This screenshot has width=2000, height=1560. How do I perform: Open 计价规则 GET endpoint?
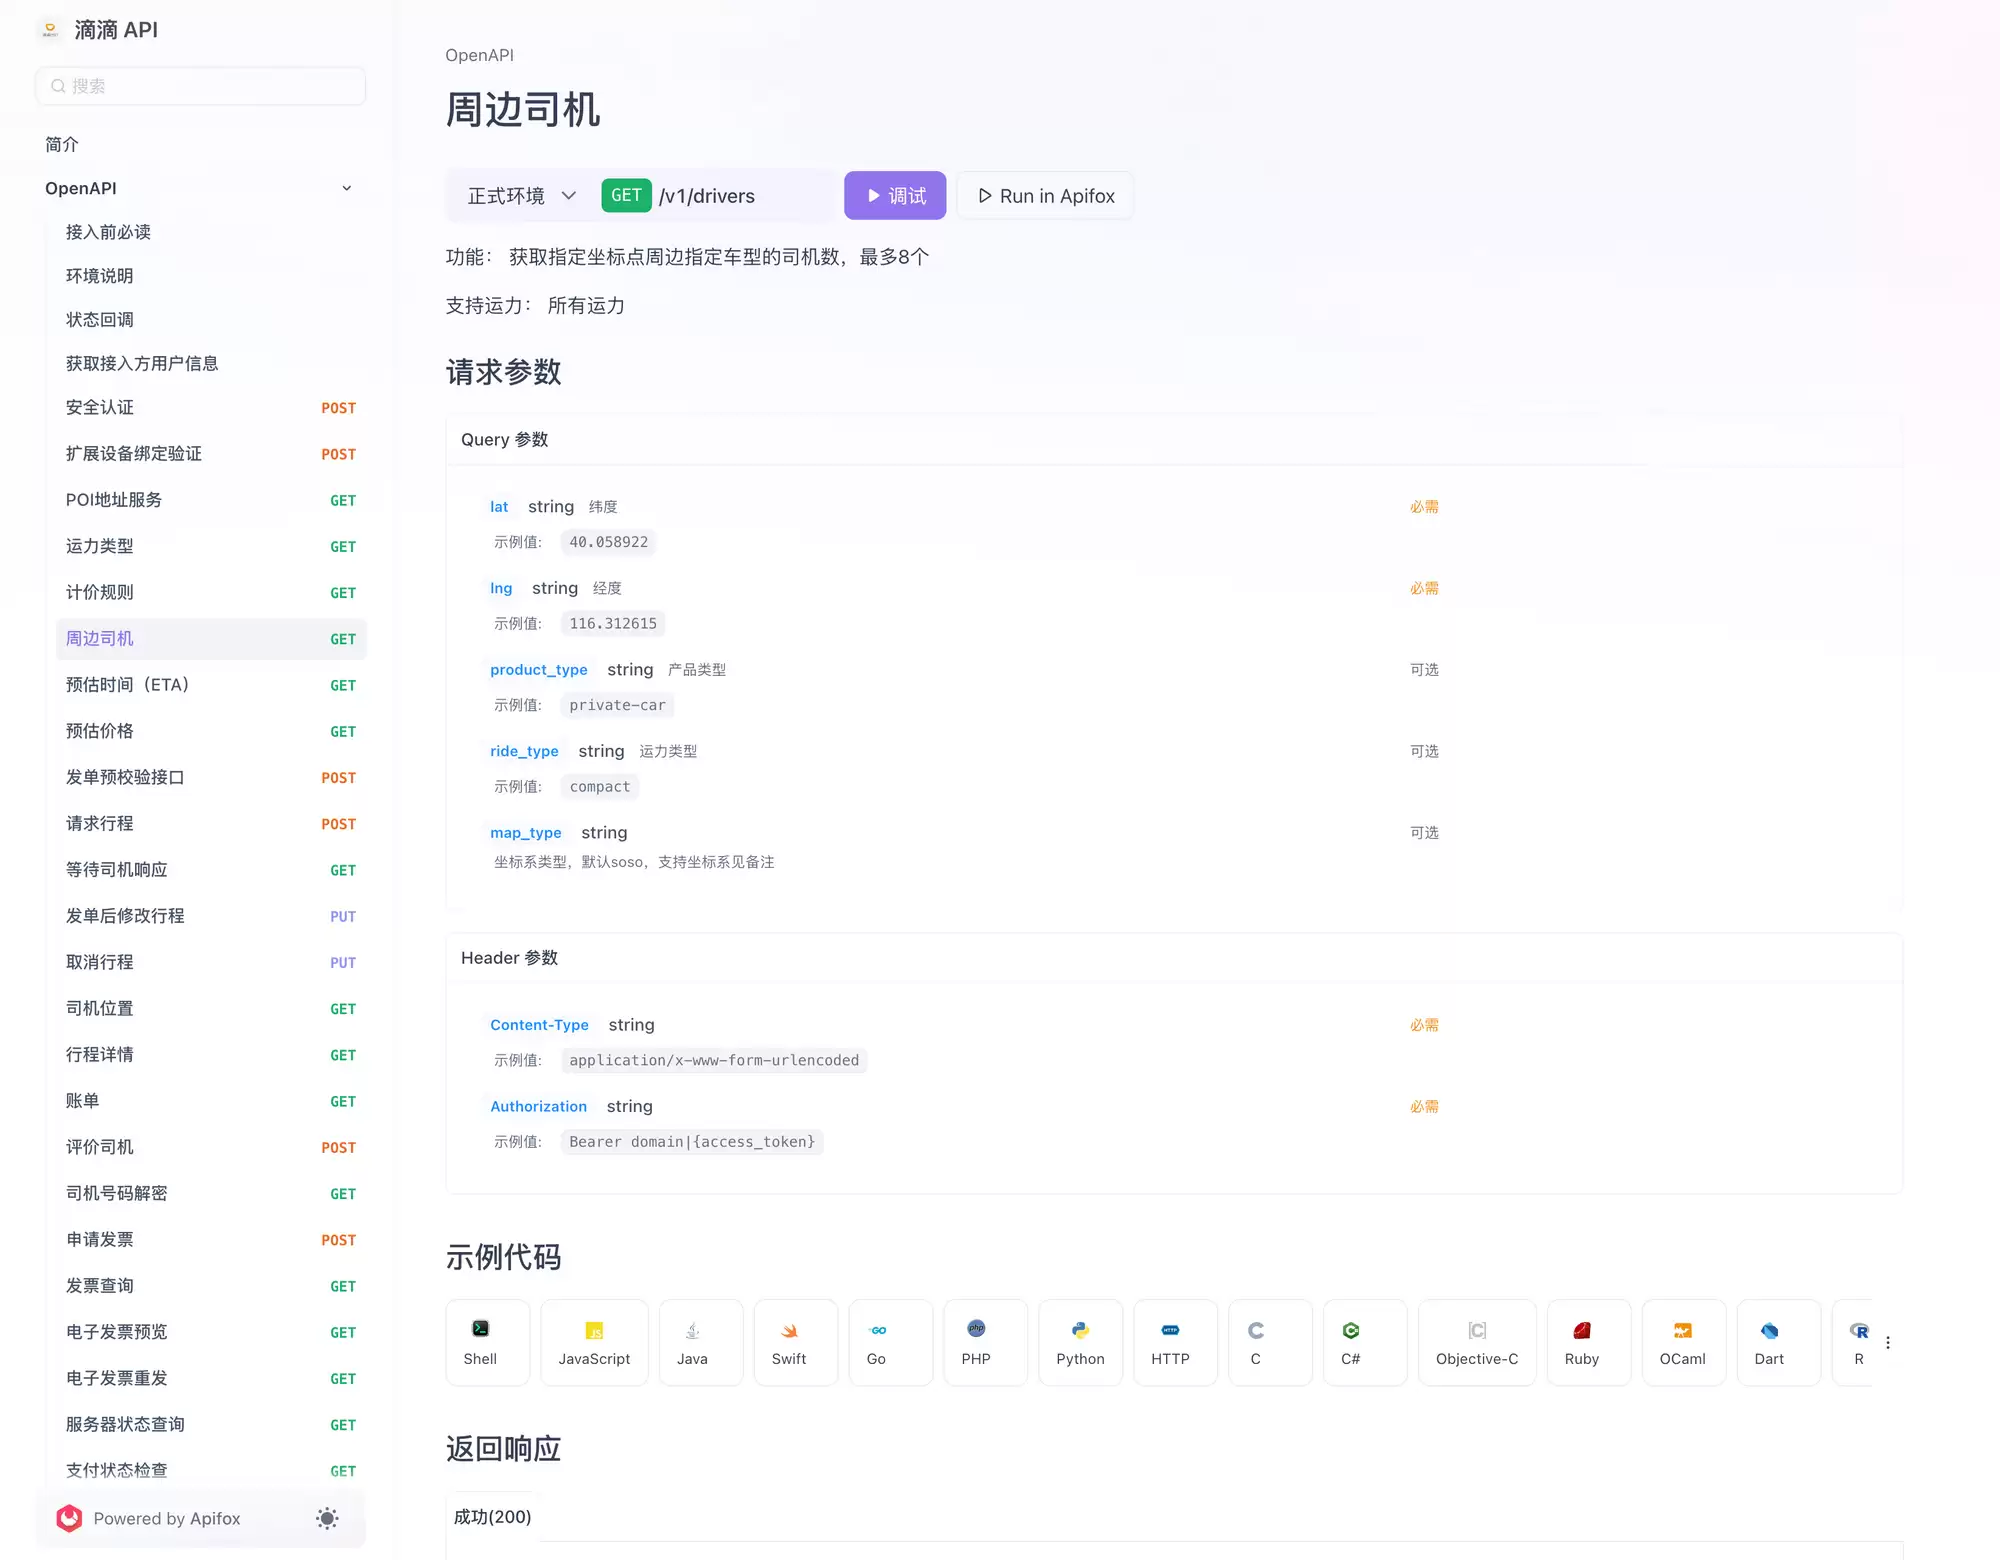[211, 592]
